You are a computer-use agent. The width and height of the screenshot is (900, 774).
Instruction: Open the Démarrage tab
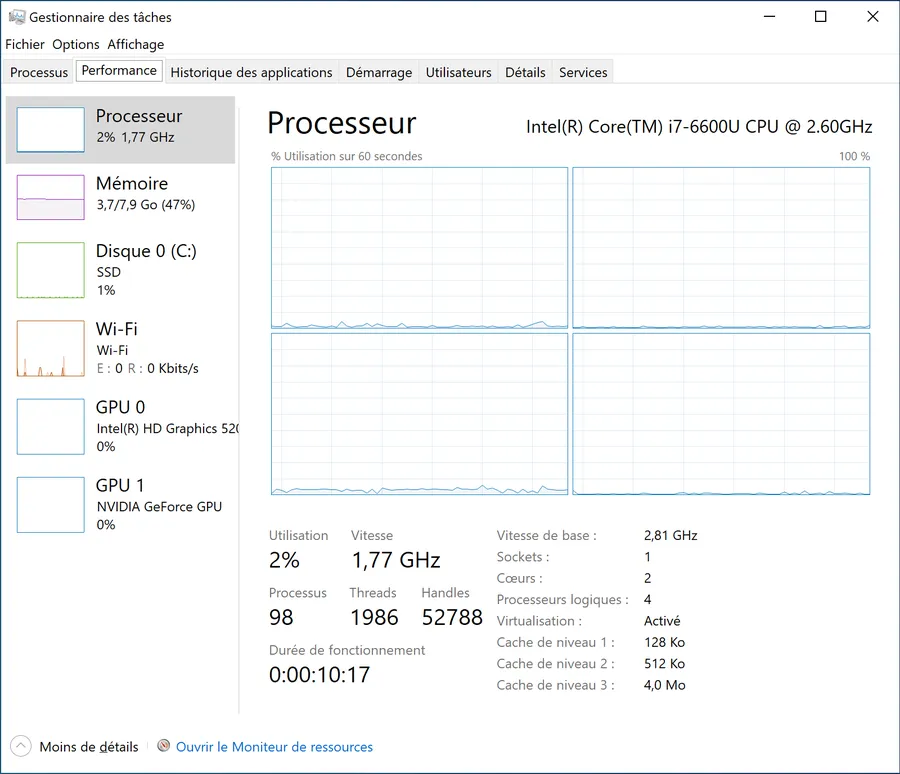379,72
